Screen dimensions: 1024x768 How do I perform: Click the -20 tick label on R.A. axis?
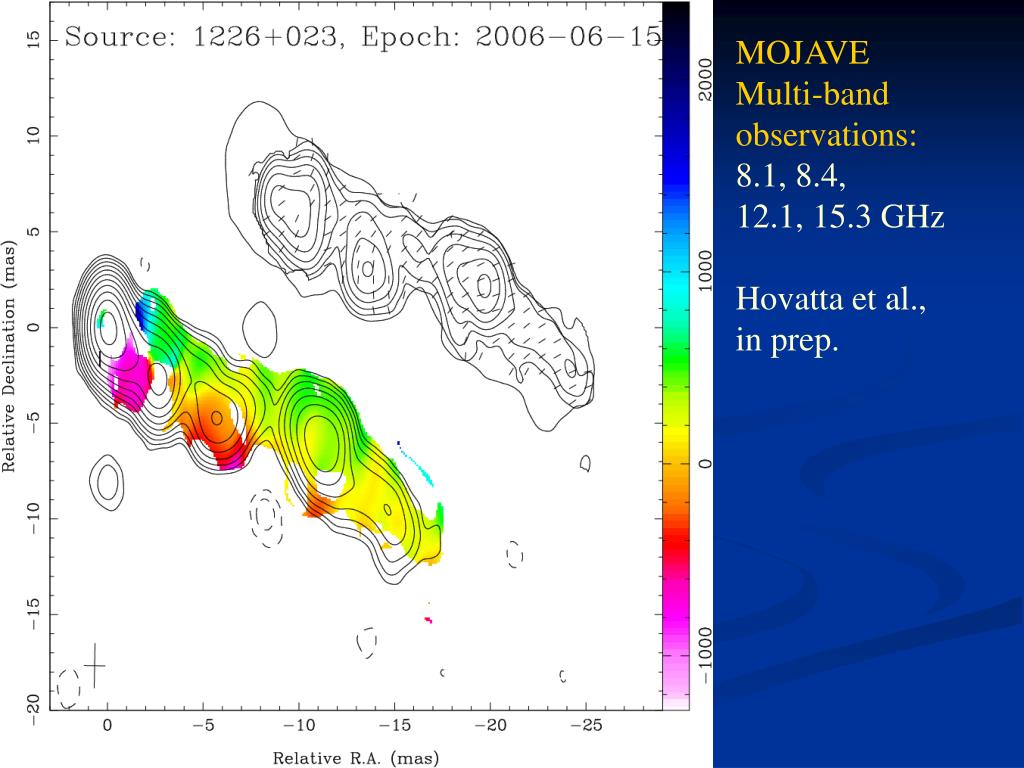(x=490, y=725)
